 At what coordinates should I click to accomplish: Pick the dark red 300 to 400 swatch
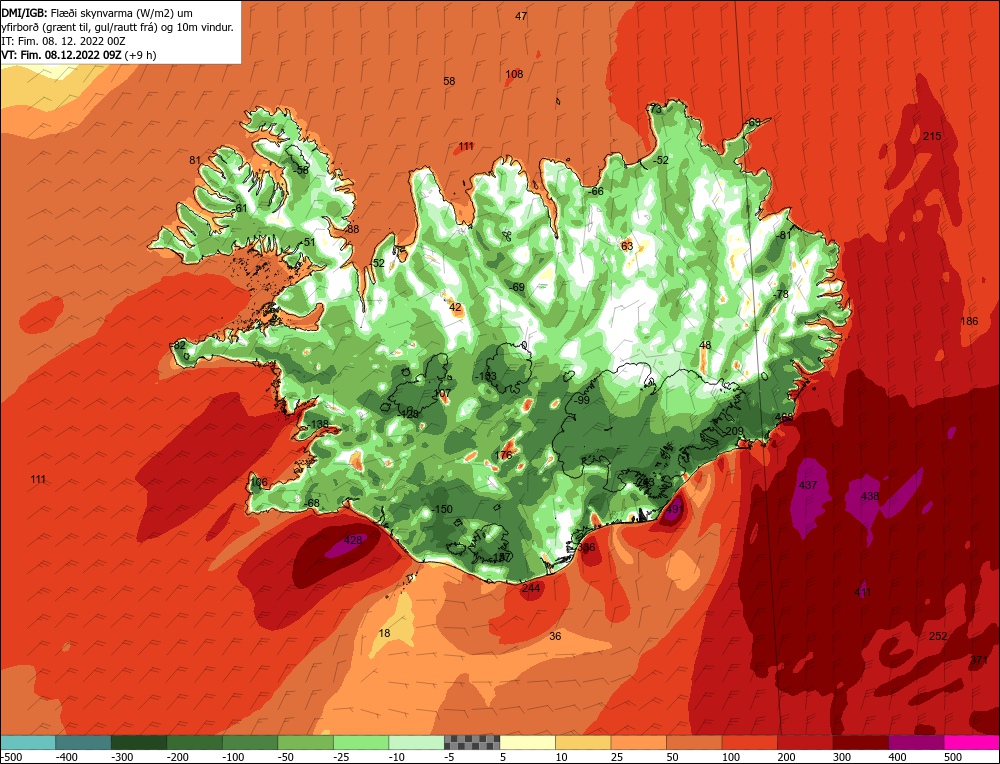click(x=860, y=743)
